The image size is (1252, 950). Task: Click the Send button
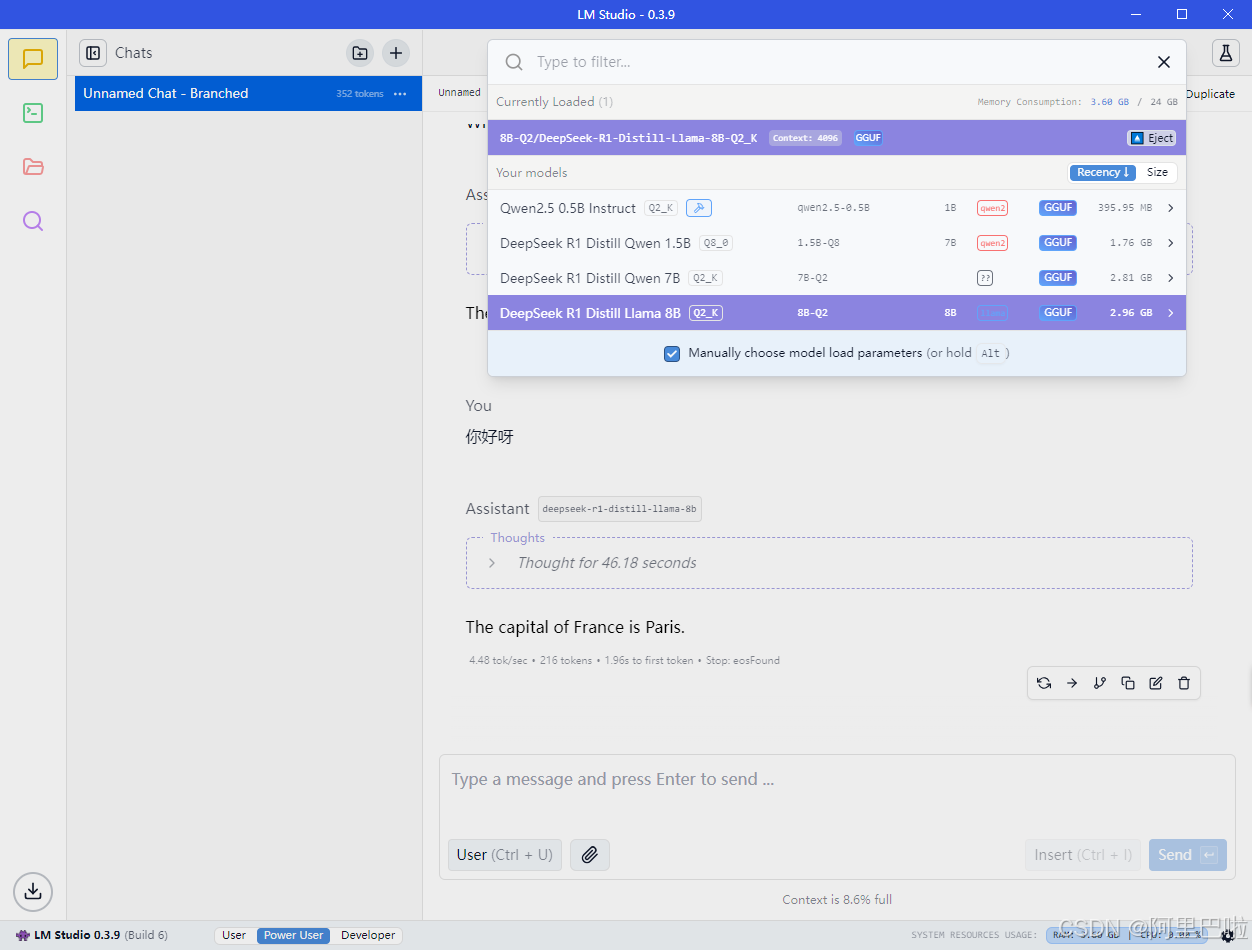point(1187,855)
